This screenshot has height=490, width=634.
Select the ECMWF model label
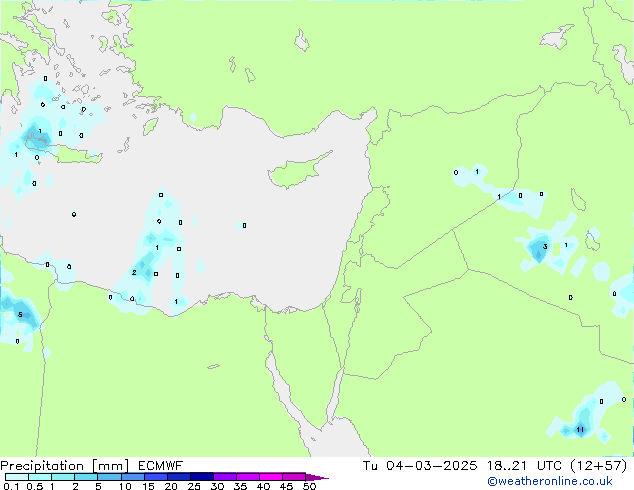pyautogui.click(x=161, y=466)
